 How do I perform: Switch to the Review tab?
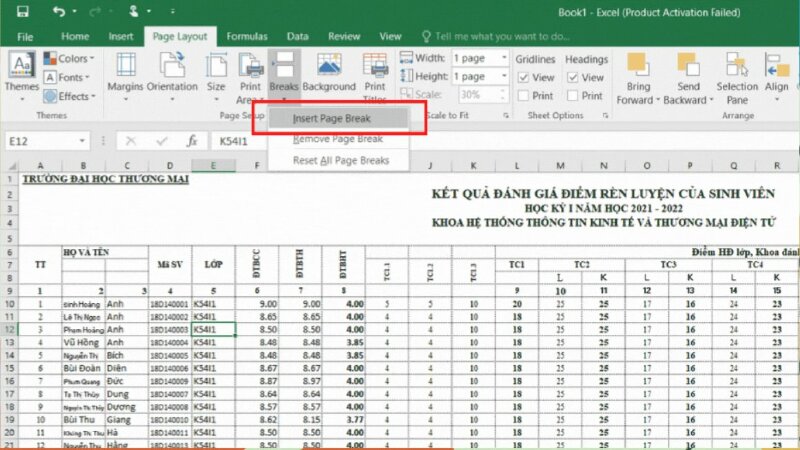pos(344,37)
